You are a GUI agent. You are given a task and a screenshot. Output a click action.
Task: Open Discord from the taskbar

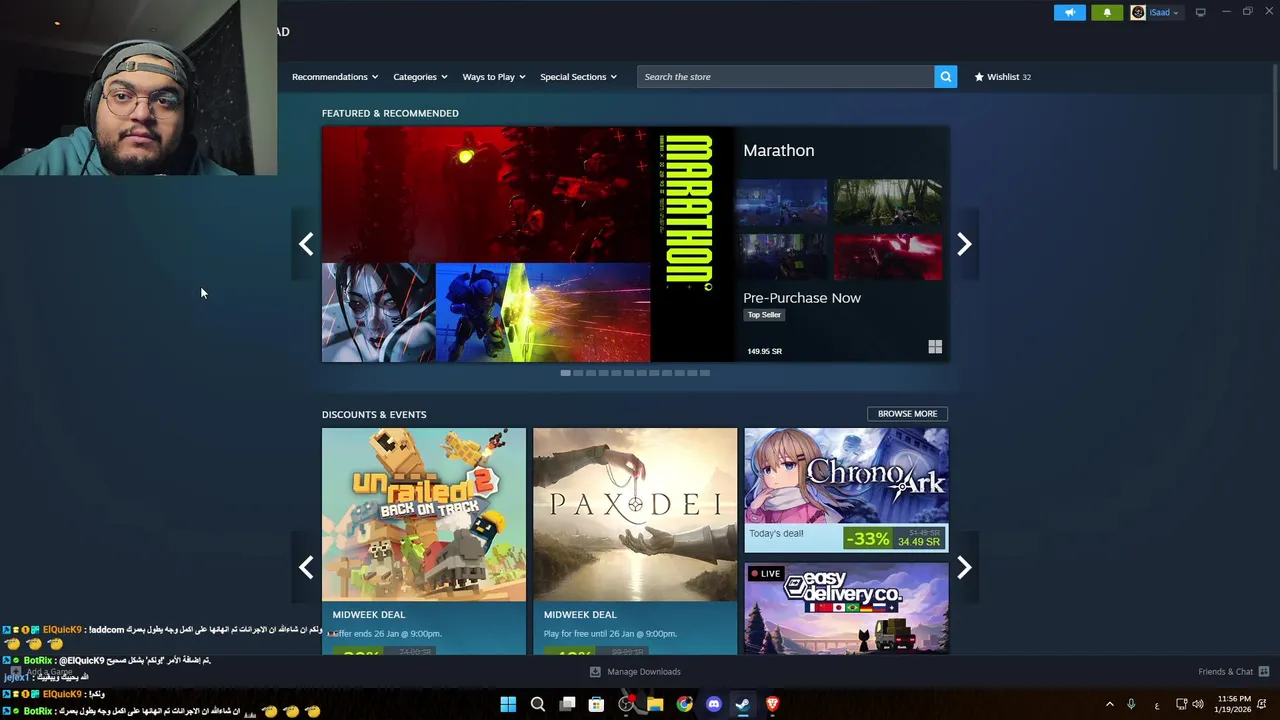(x=713, y=704)
